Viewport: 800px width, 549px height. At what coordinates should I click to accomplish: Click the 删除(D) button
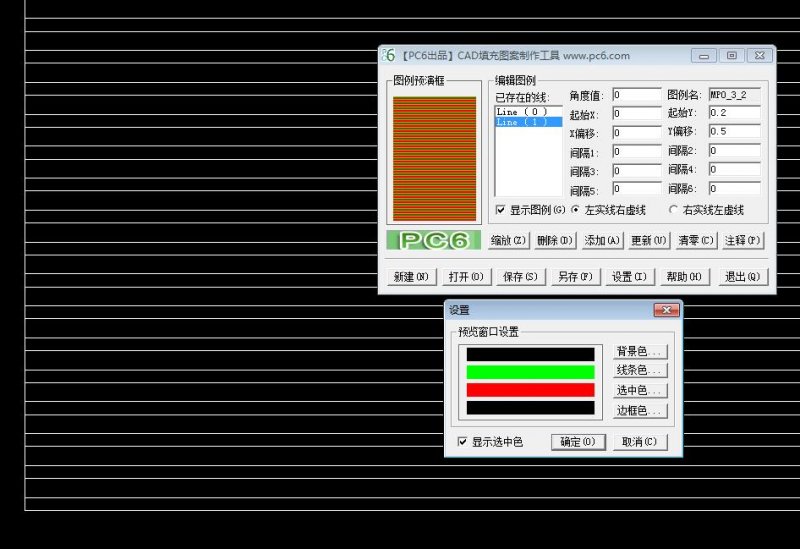tap(555, 240)
